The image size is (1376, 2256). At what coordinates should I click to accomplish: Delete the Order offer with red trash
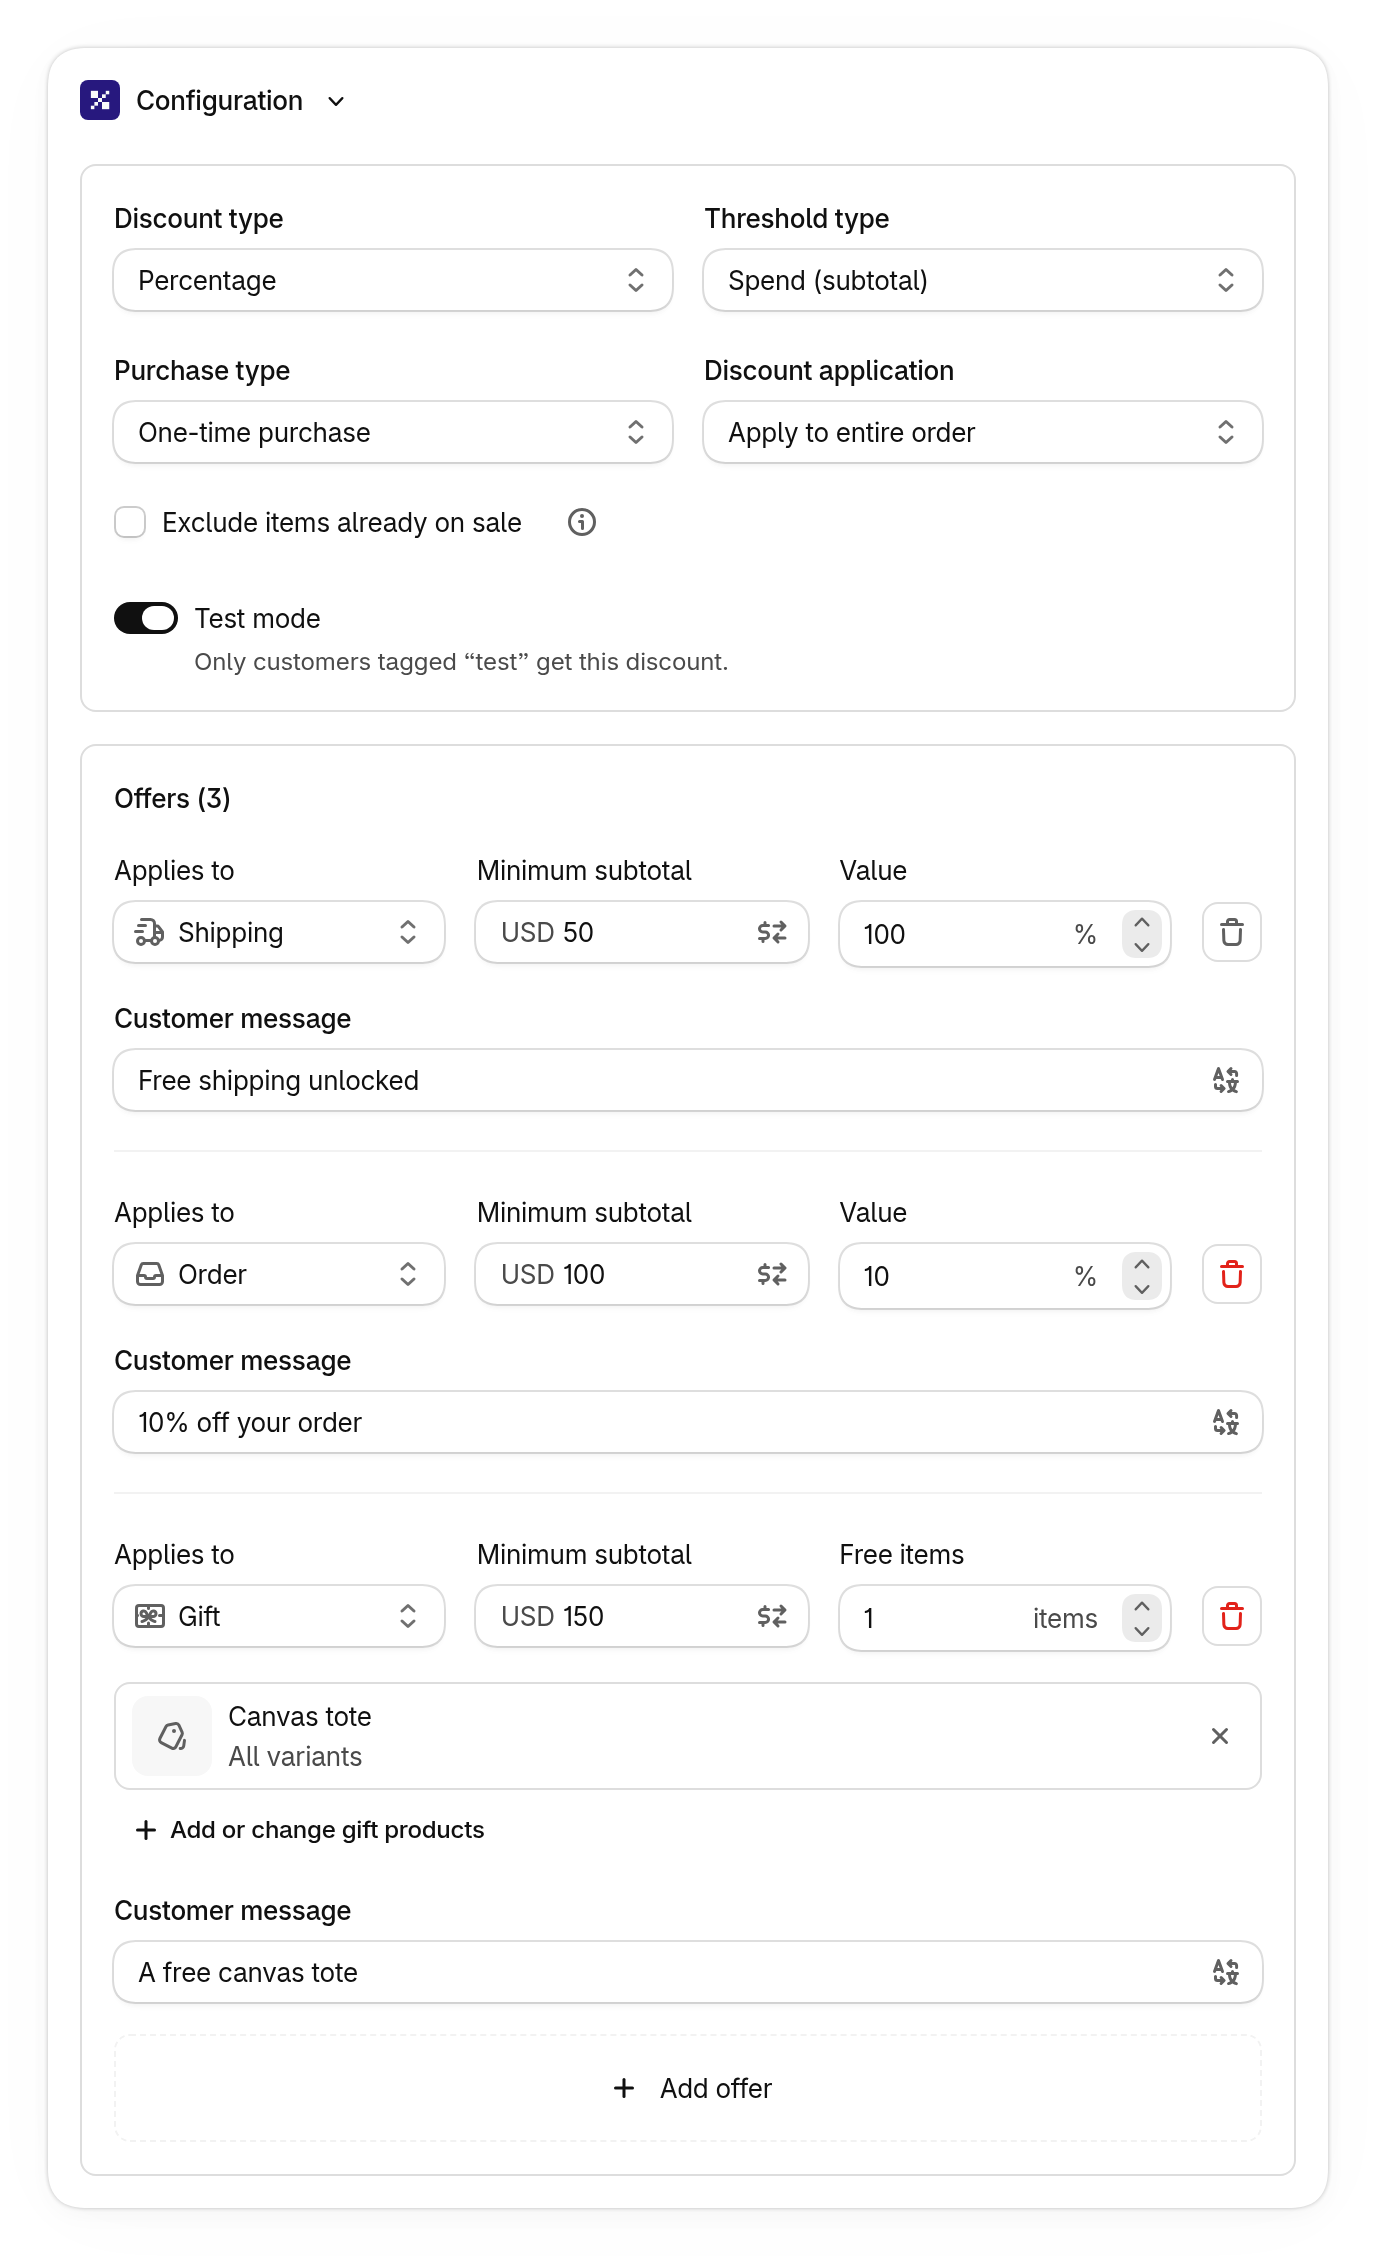click(1232, 1274)
